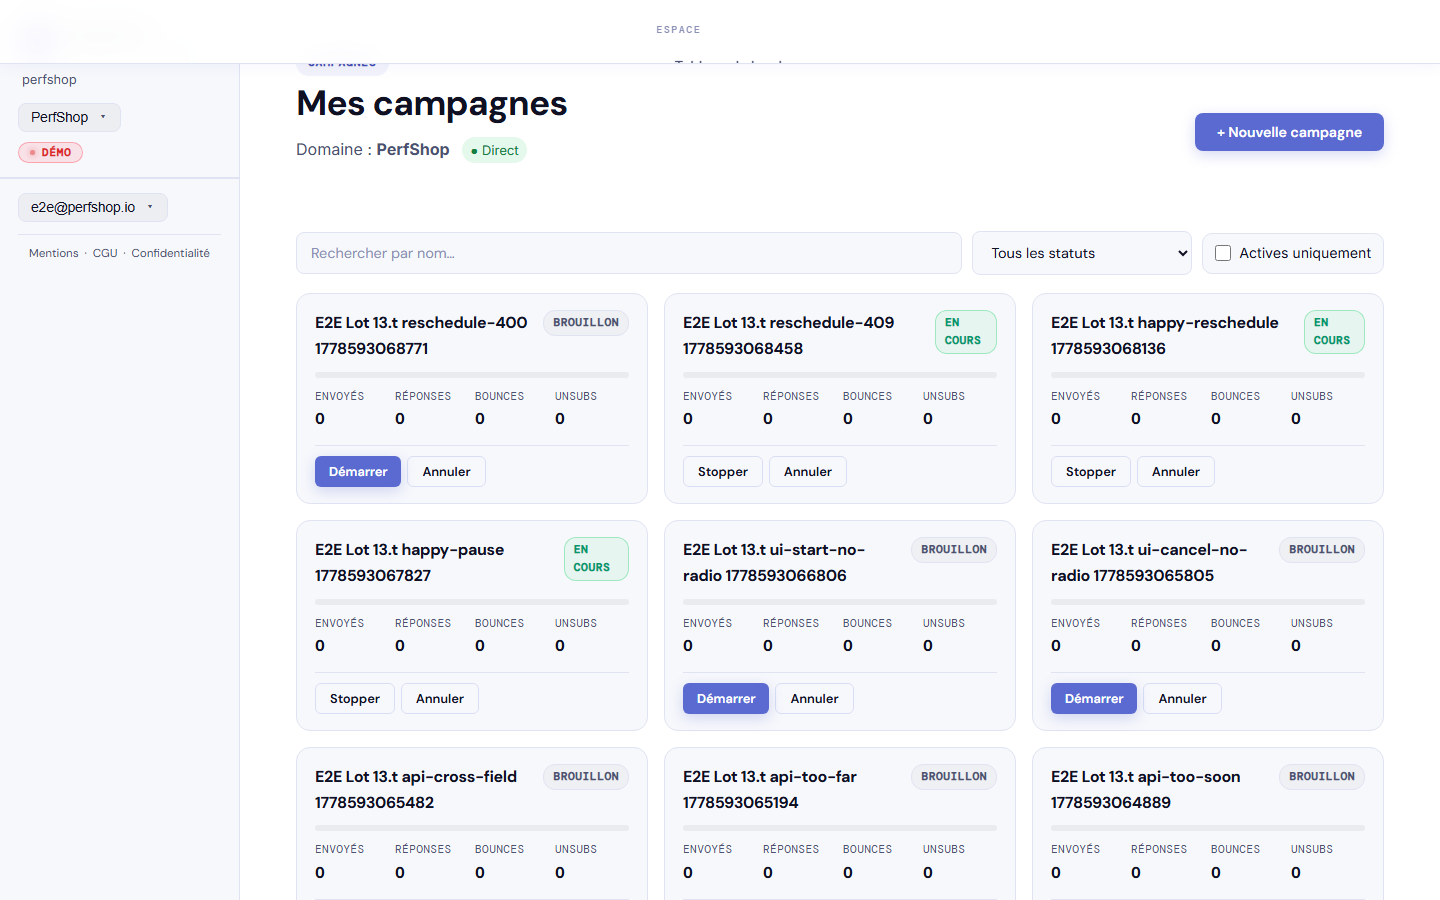Click BROUILLON badge on ui-cancel-no-radio card

coord(1322,550)
